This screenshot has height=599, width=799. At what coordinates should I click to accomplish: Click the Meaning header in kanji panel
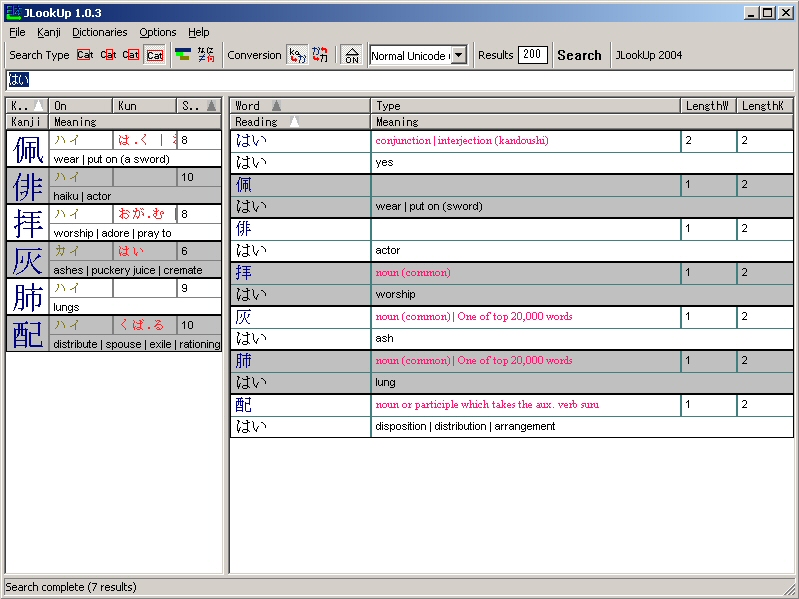click(135, 122)
